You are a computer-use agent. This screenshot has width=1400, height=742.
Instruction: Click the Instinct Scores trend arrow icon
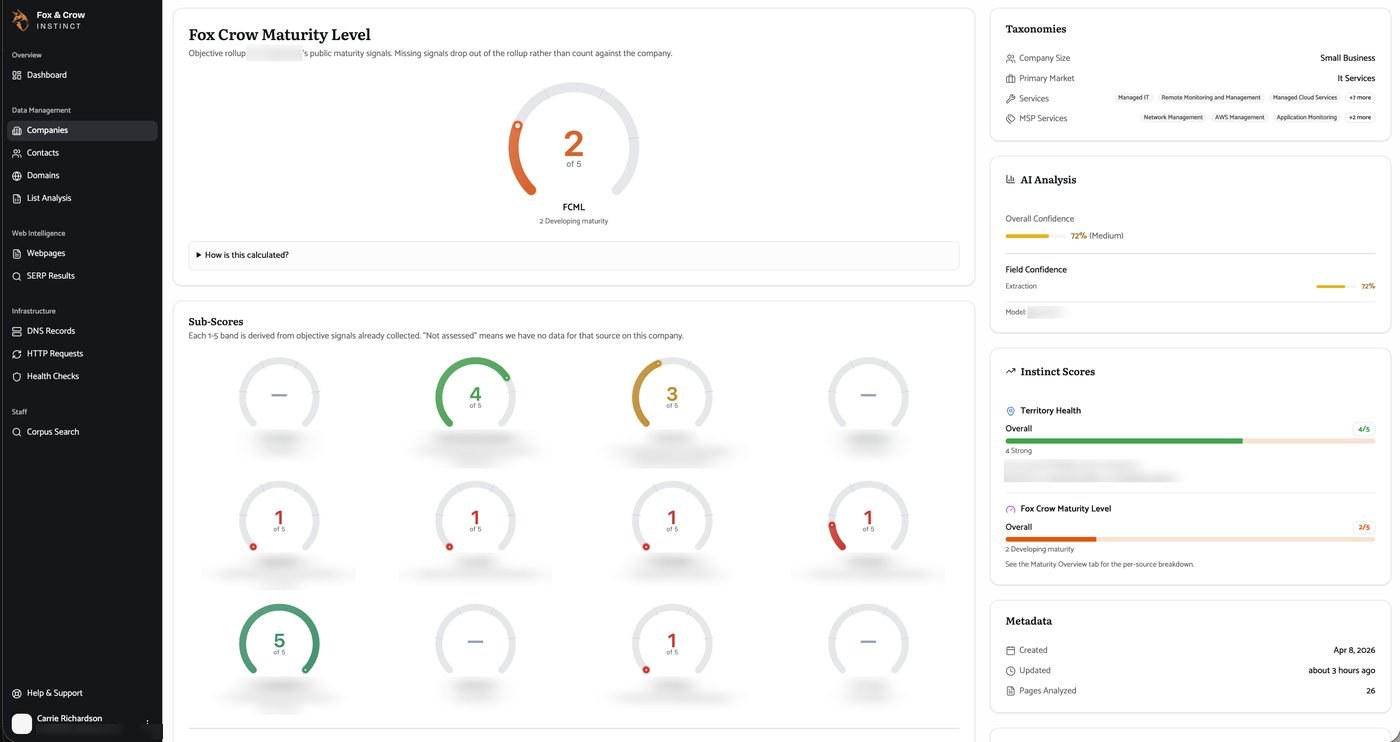pos(1011,371)
